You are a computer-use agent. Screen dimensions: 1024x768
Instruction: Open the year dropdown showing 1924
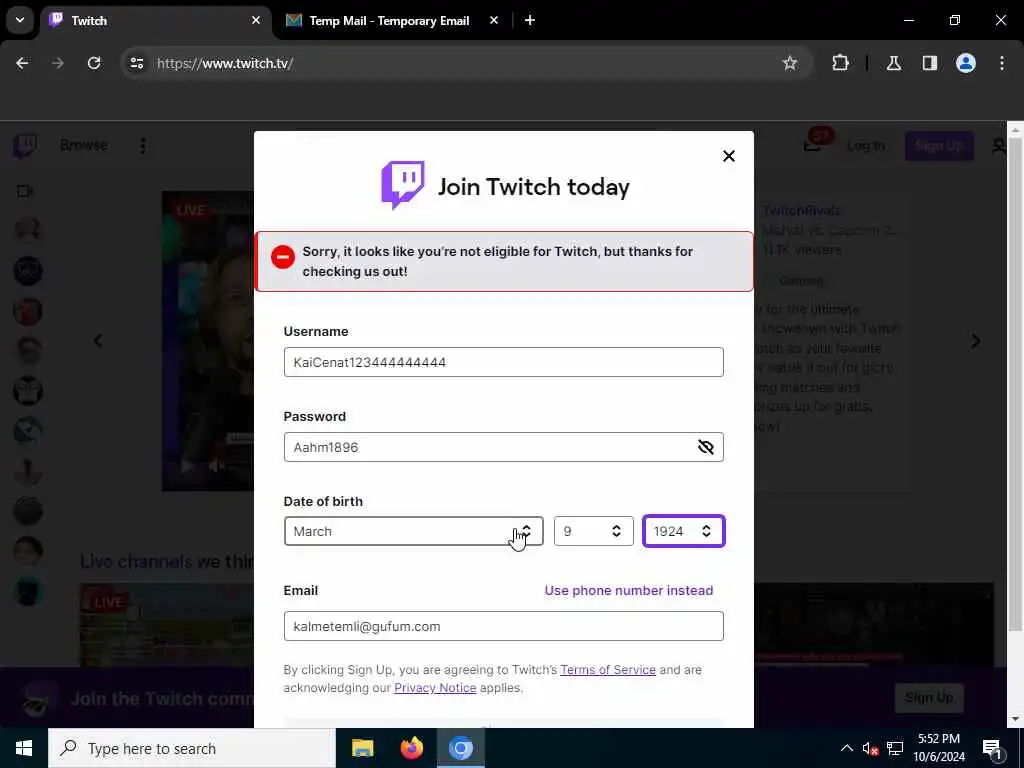click(x=683, y=532)
